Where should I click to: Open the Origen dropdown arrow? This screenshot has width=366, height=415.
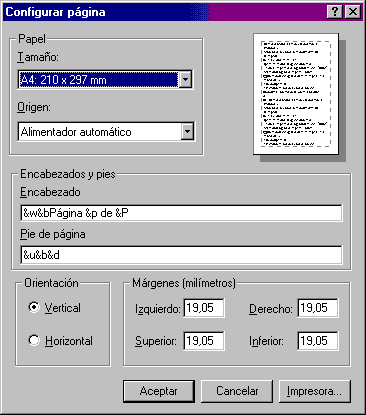pos(187,132)
